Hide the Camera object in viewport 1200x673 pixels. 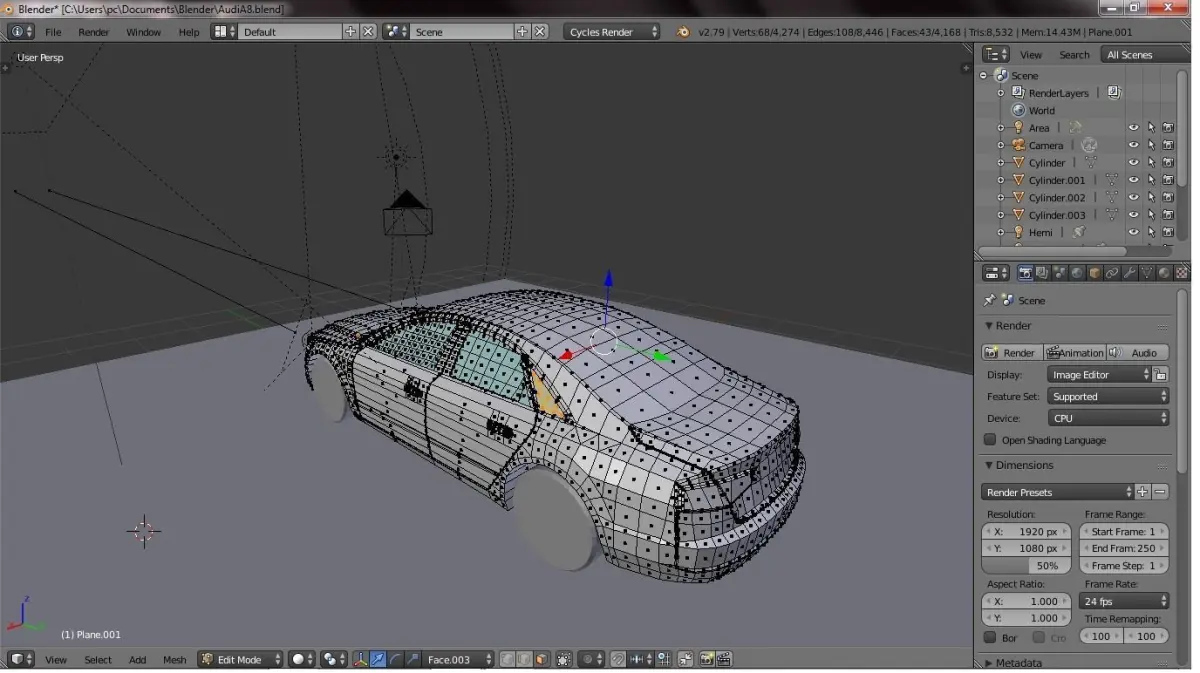tap(1133, 145)
